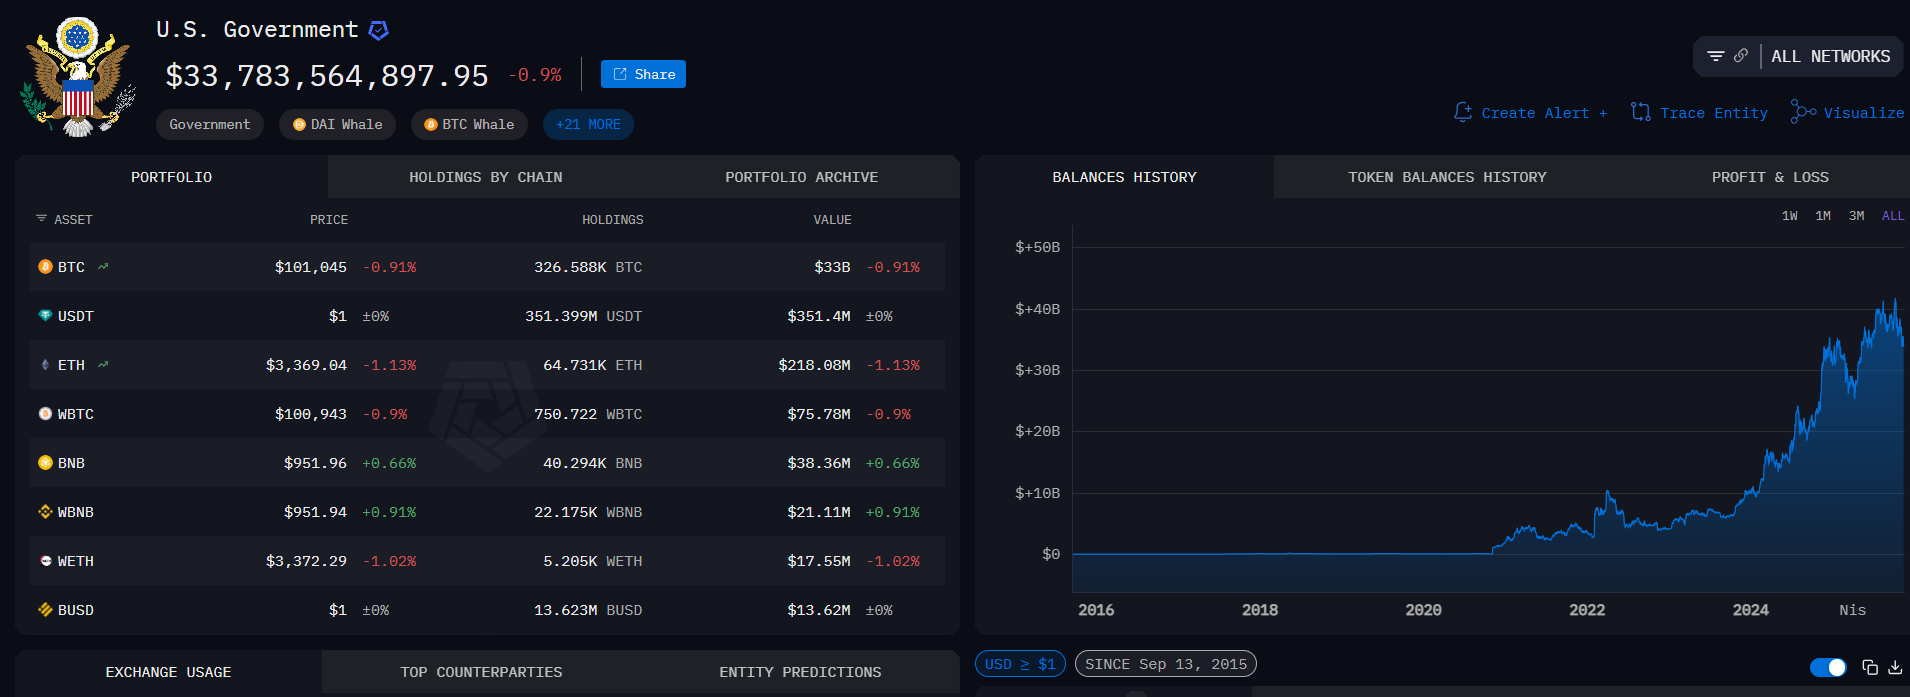Select the 1W time range

(x=1789, y=216)
